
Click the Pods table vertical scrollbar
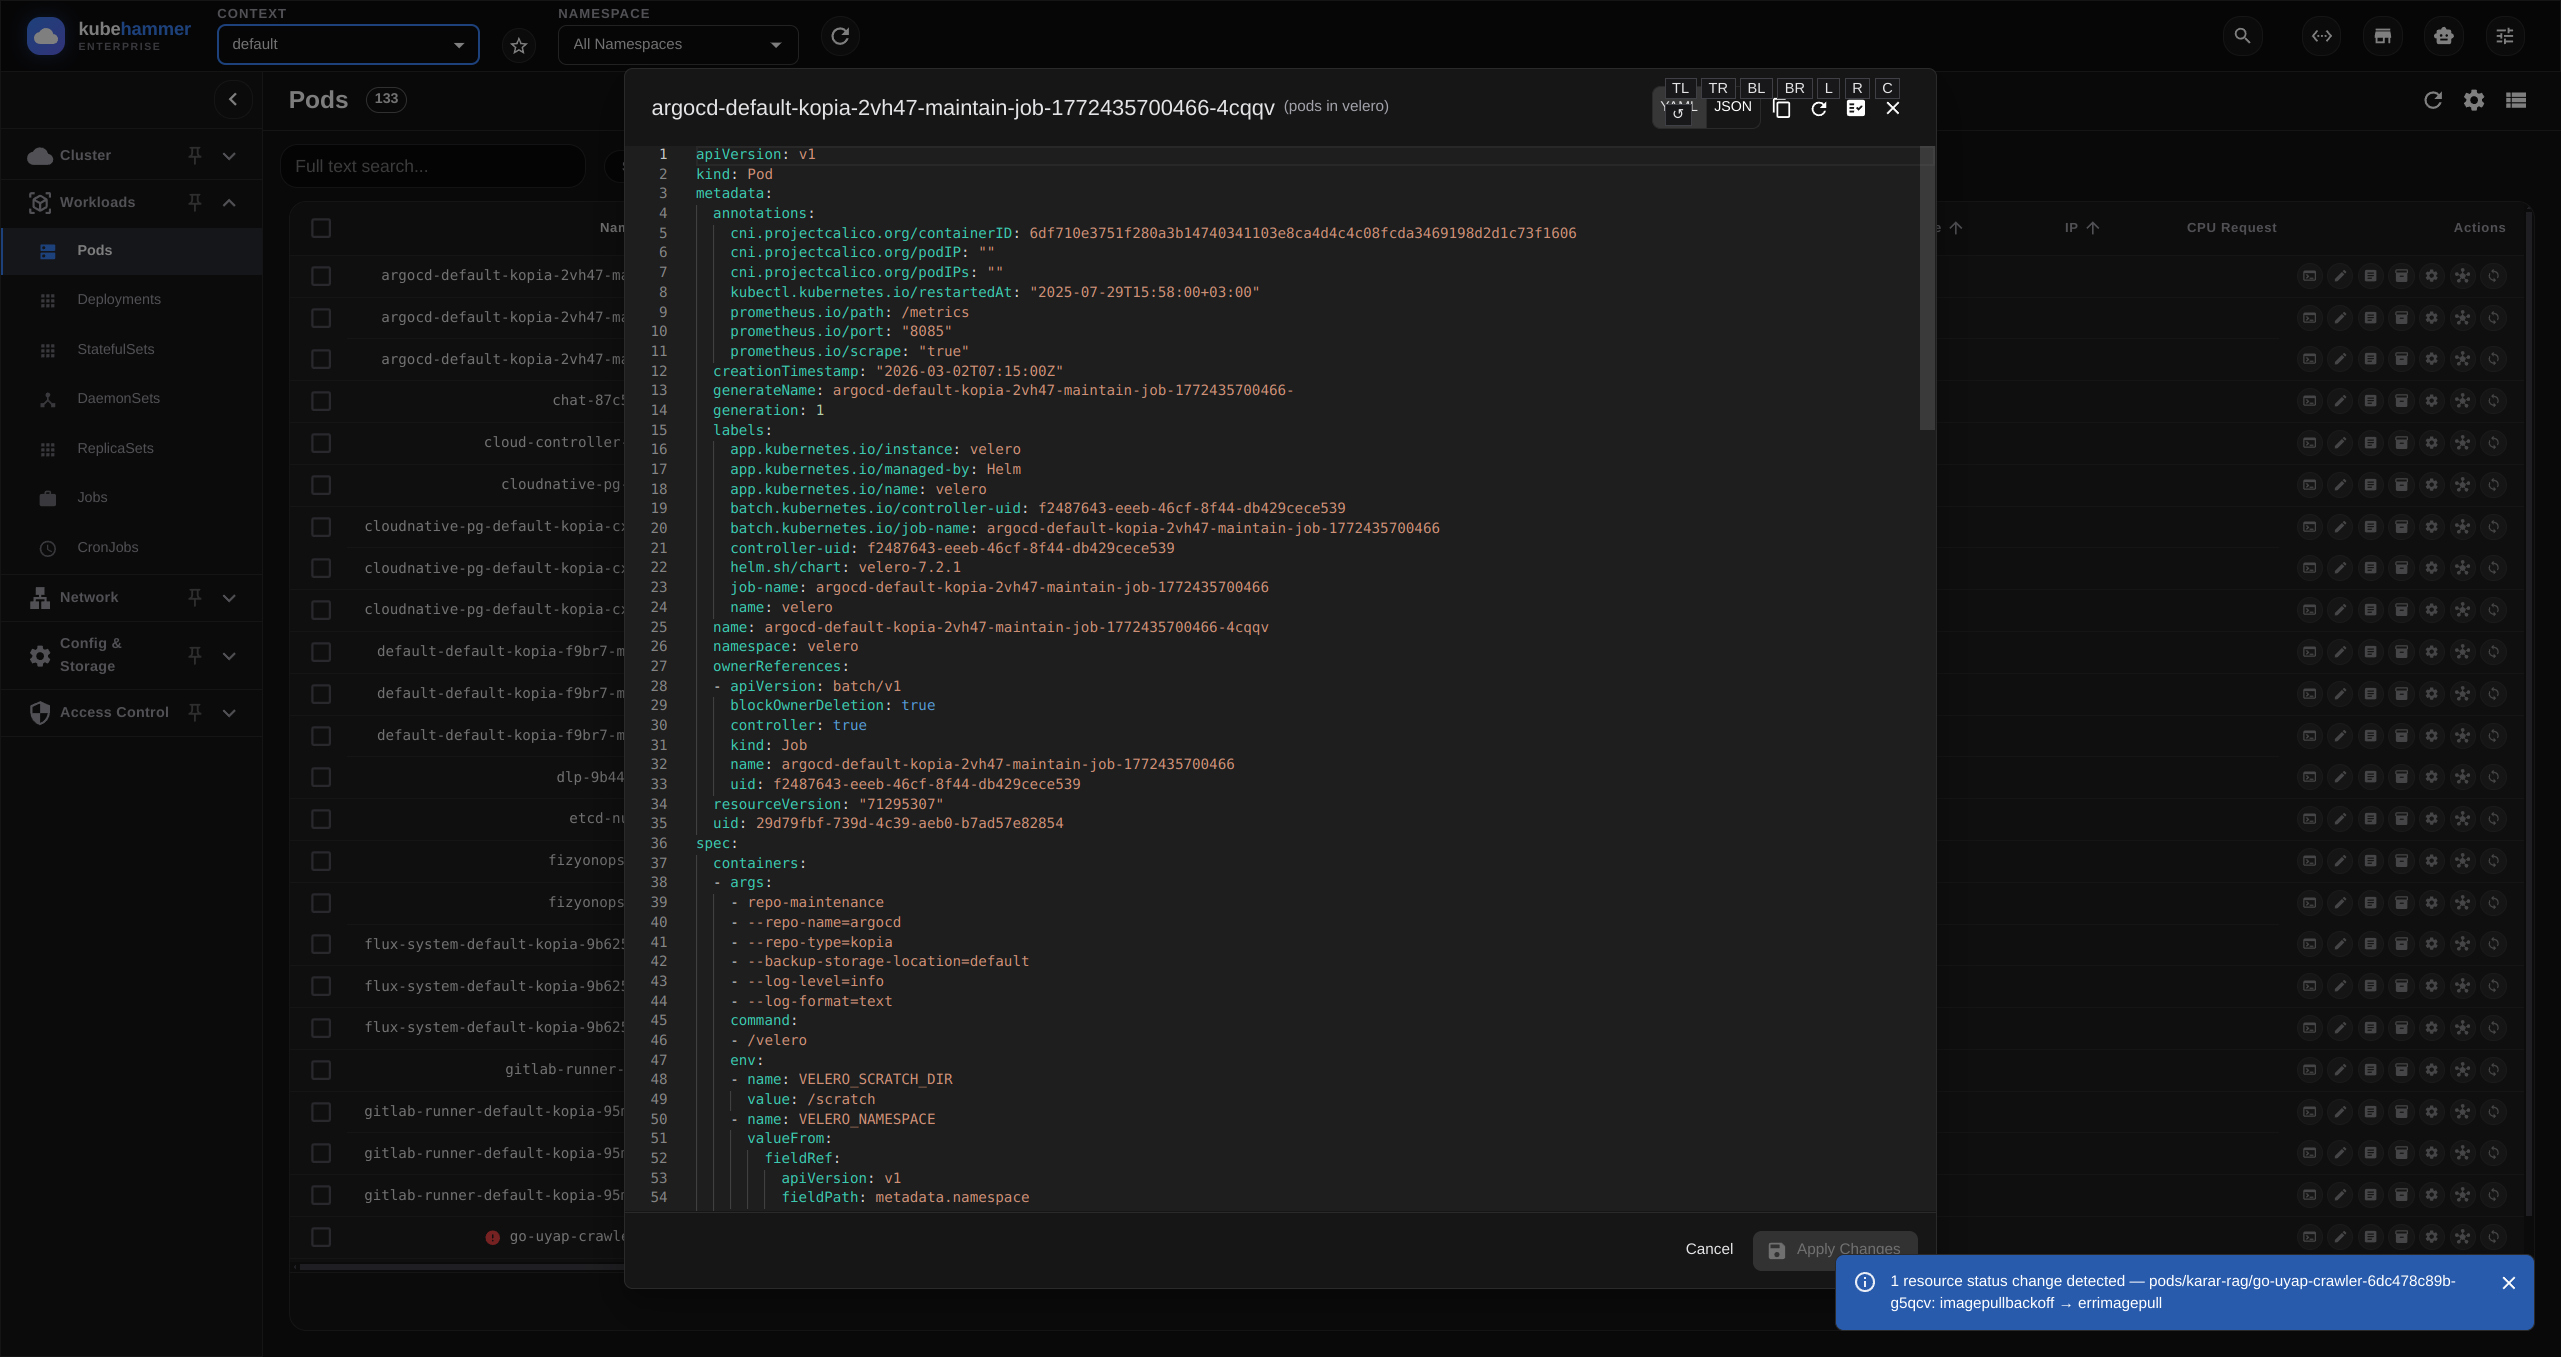[2530, 712]
